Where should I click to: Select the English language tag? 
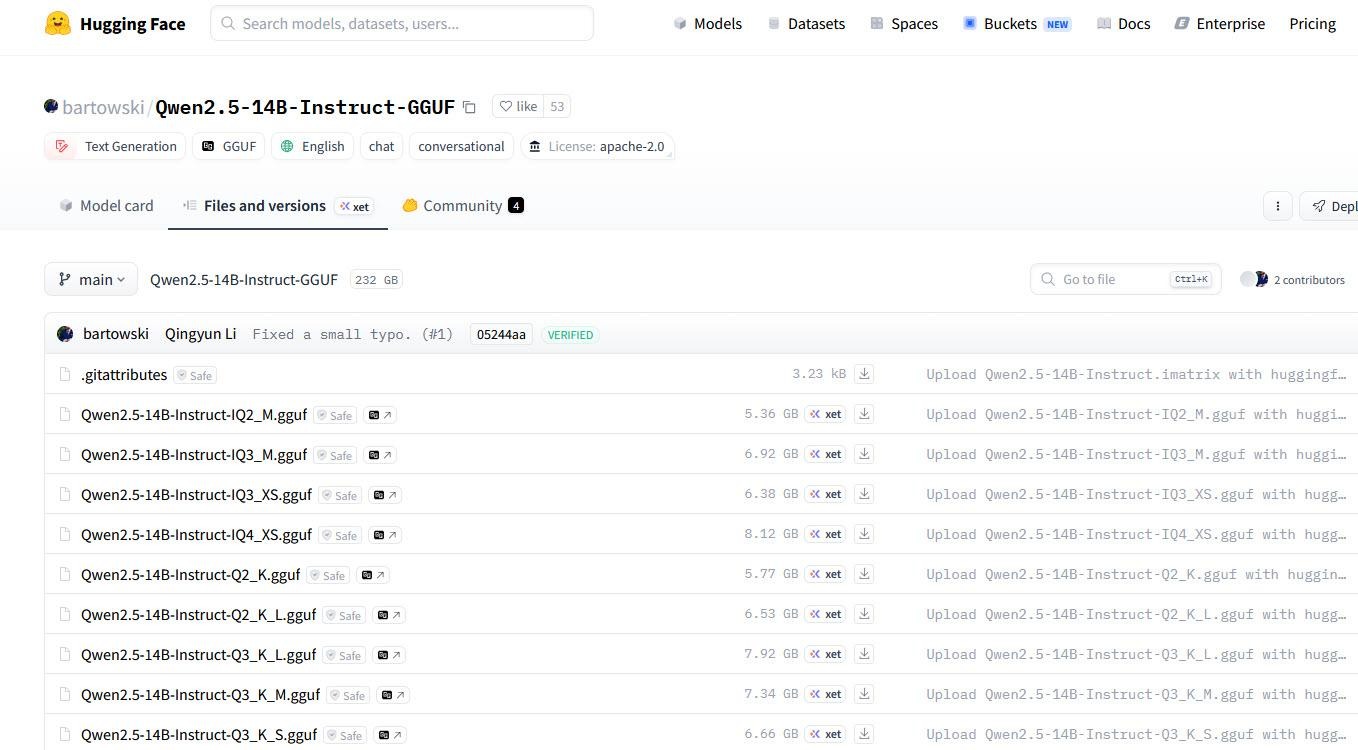[312, 146]
